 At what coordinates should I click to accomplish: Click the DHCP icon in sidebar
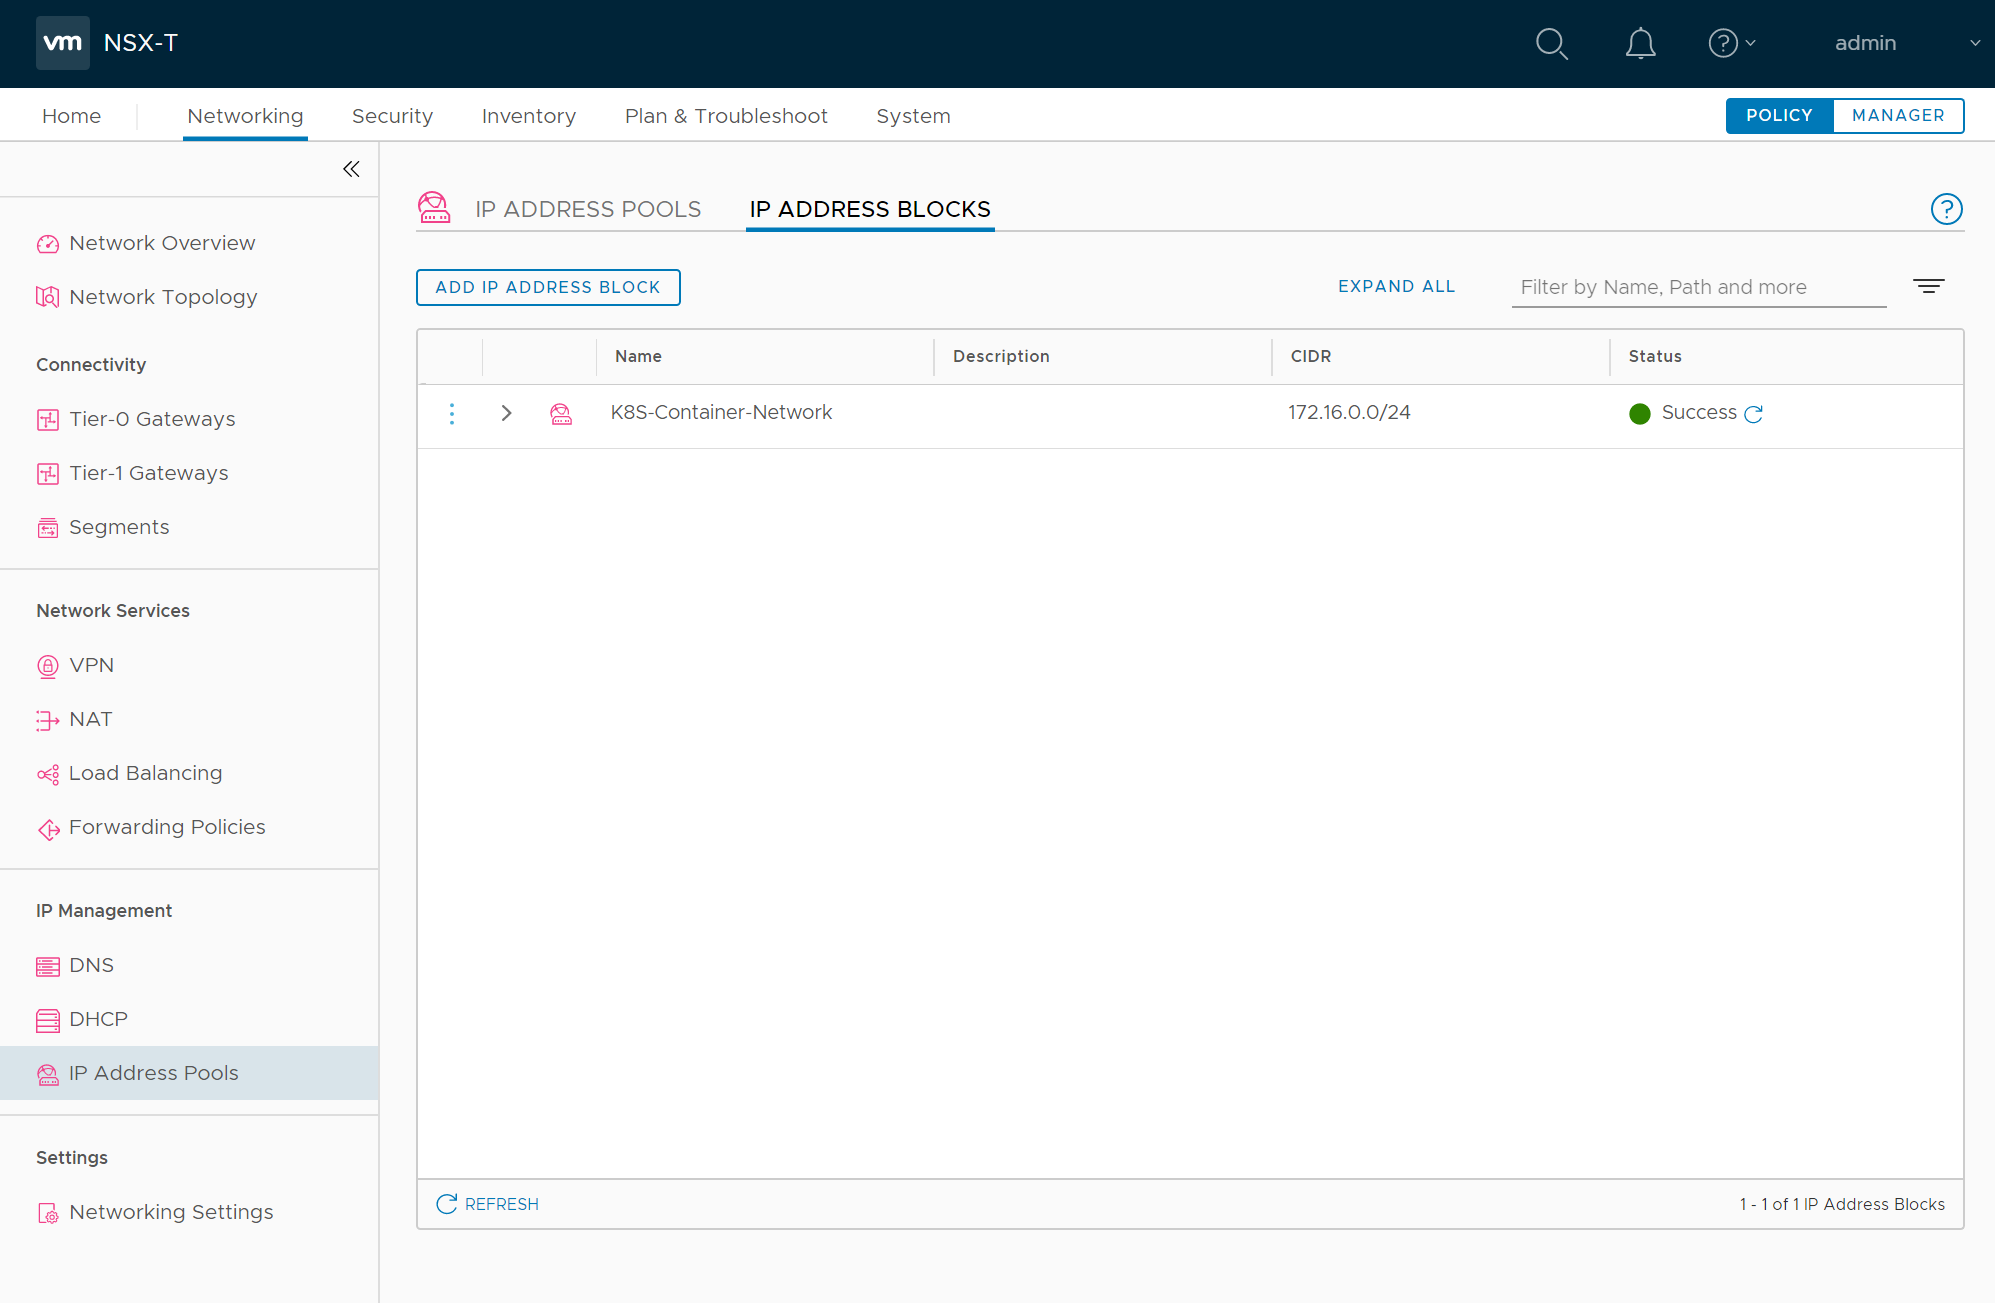point(48,1021)
